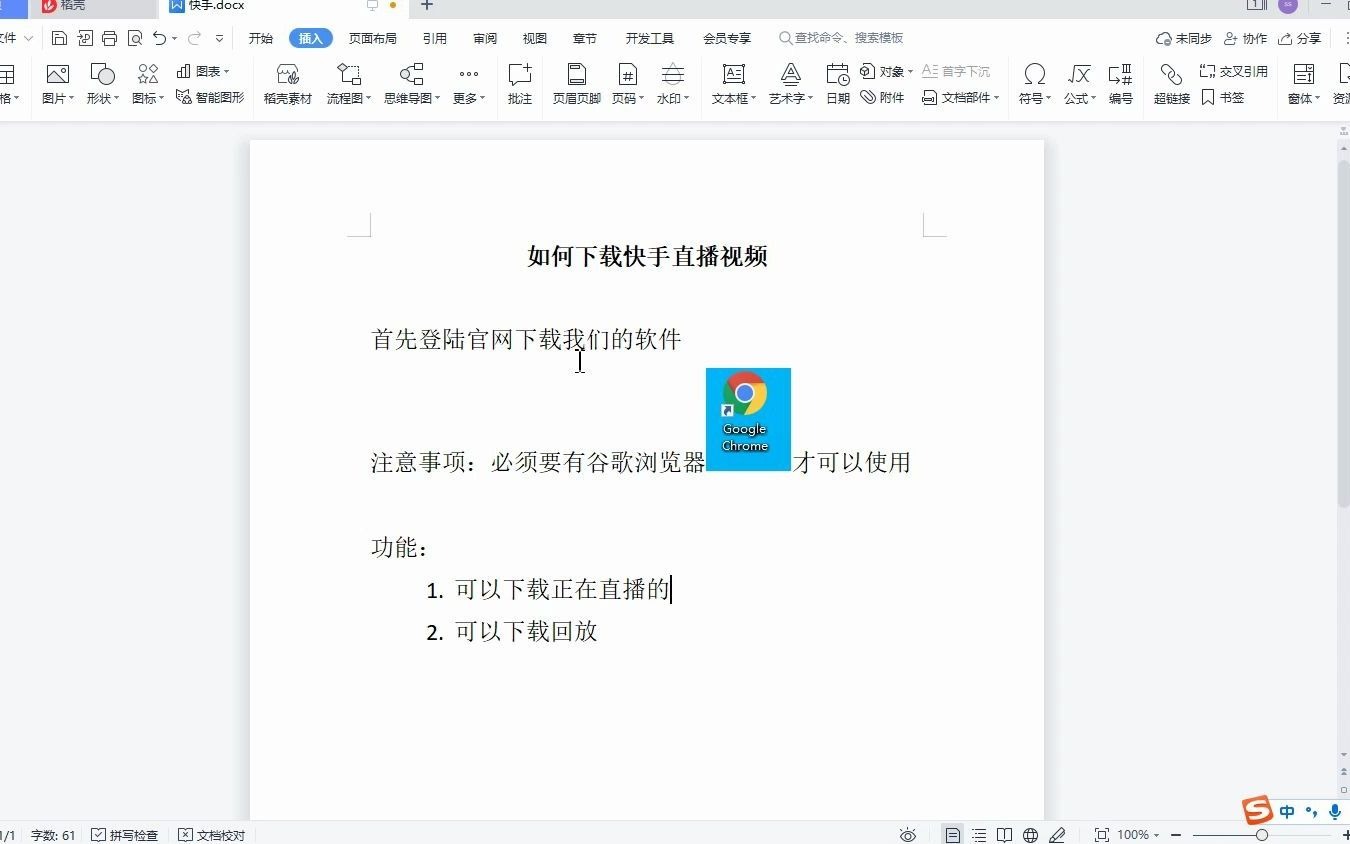Screen dimensions: 1350x844
Task: Add a 水印 watermark
Action: [673, 85]
